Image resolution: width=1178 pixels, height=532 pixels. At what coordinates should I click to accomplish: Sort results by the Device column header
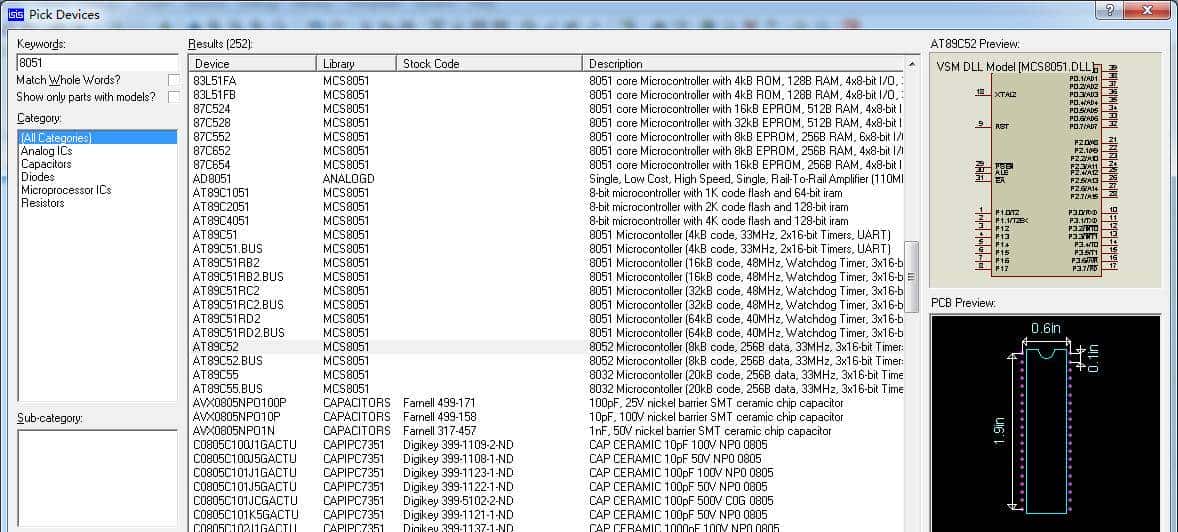pos(251,63)
